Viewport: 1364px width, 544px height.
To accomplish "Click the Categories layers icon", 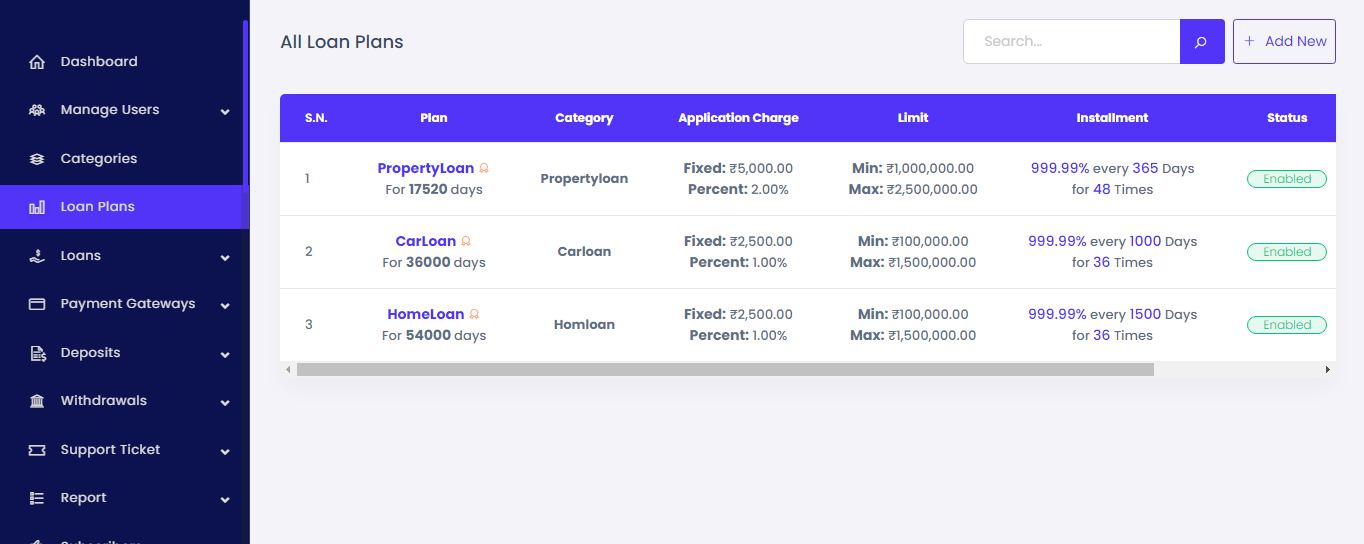I will (x=37, y=159).
